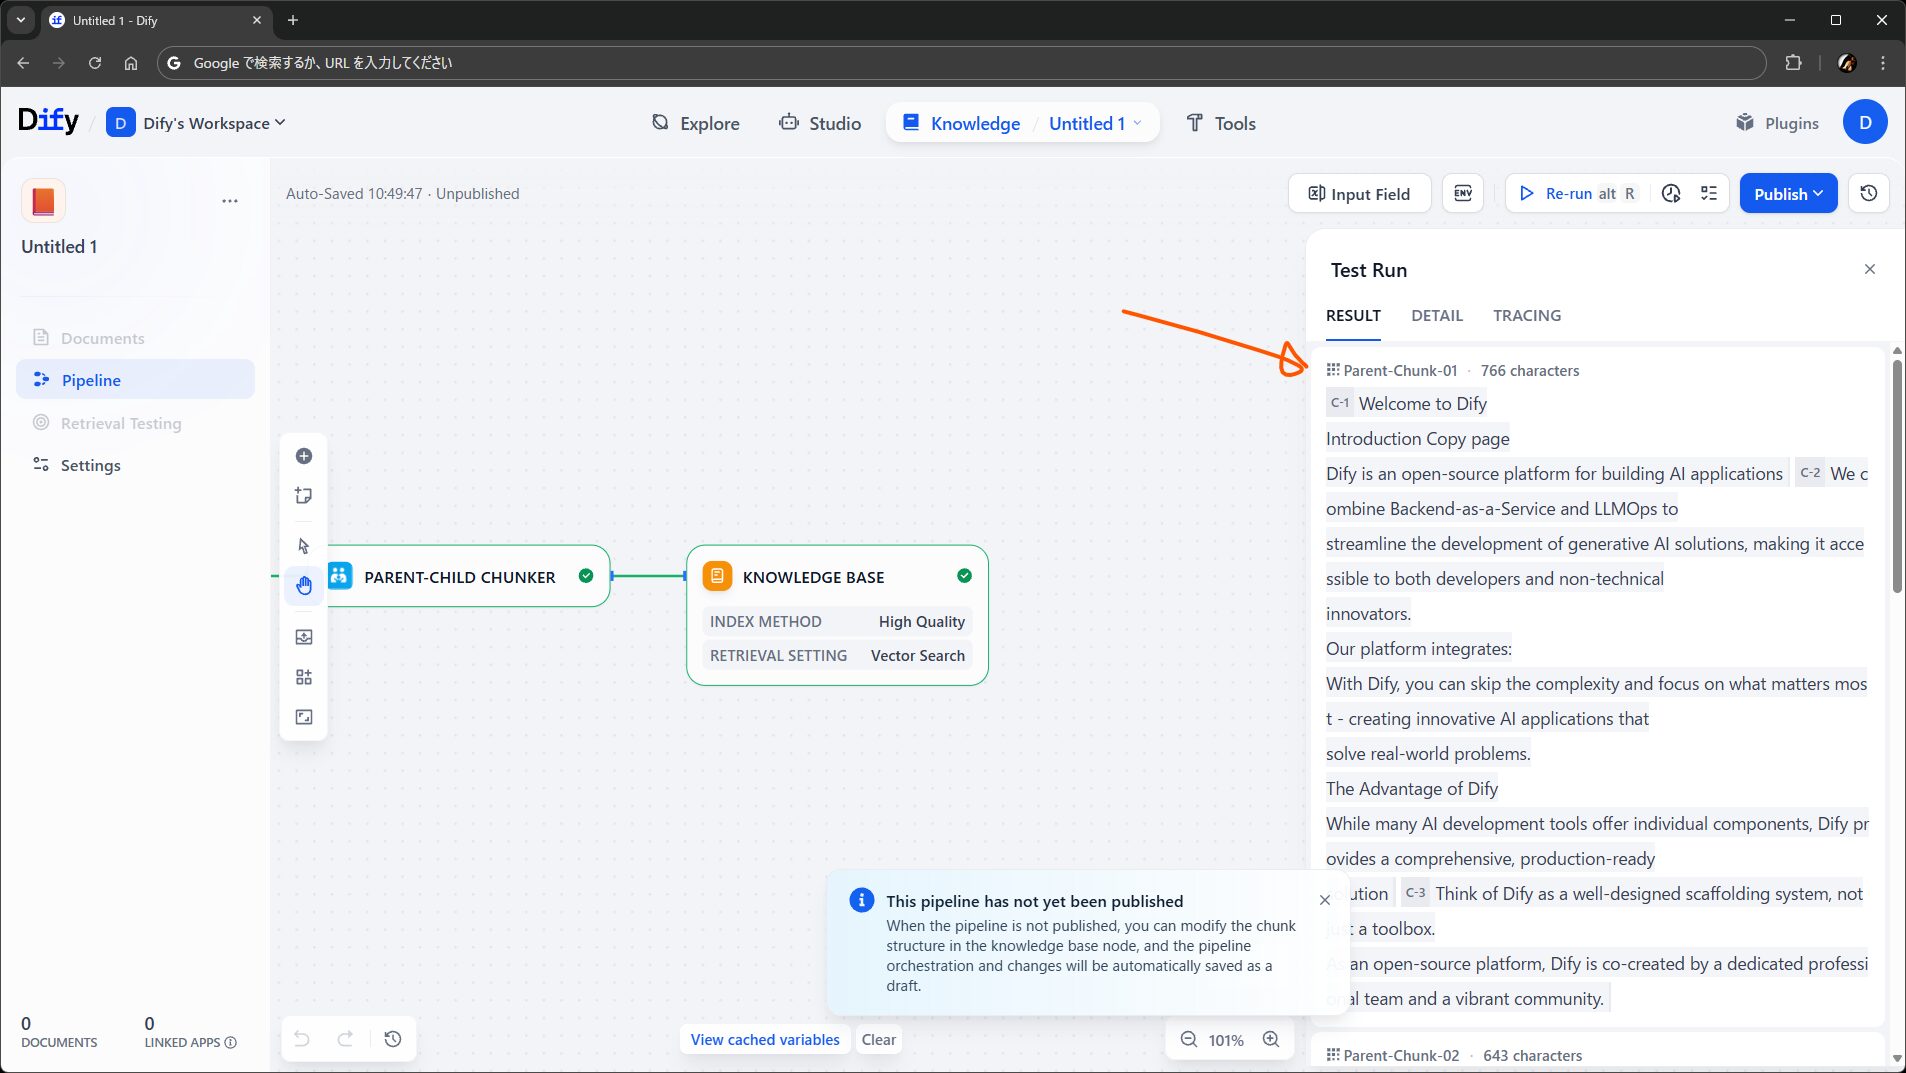Click the ENV environment variables icon

[1463, 194]
